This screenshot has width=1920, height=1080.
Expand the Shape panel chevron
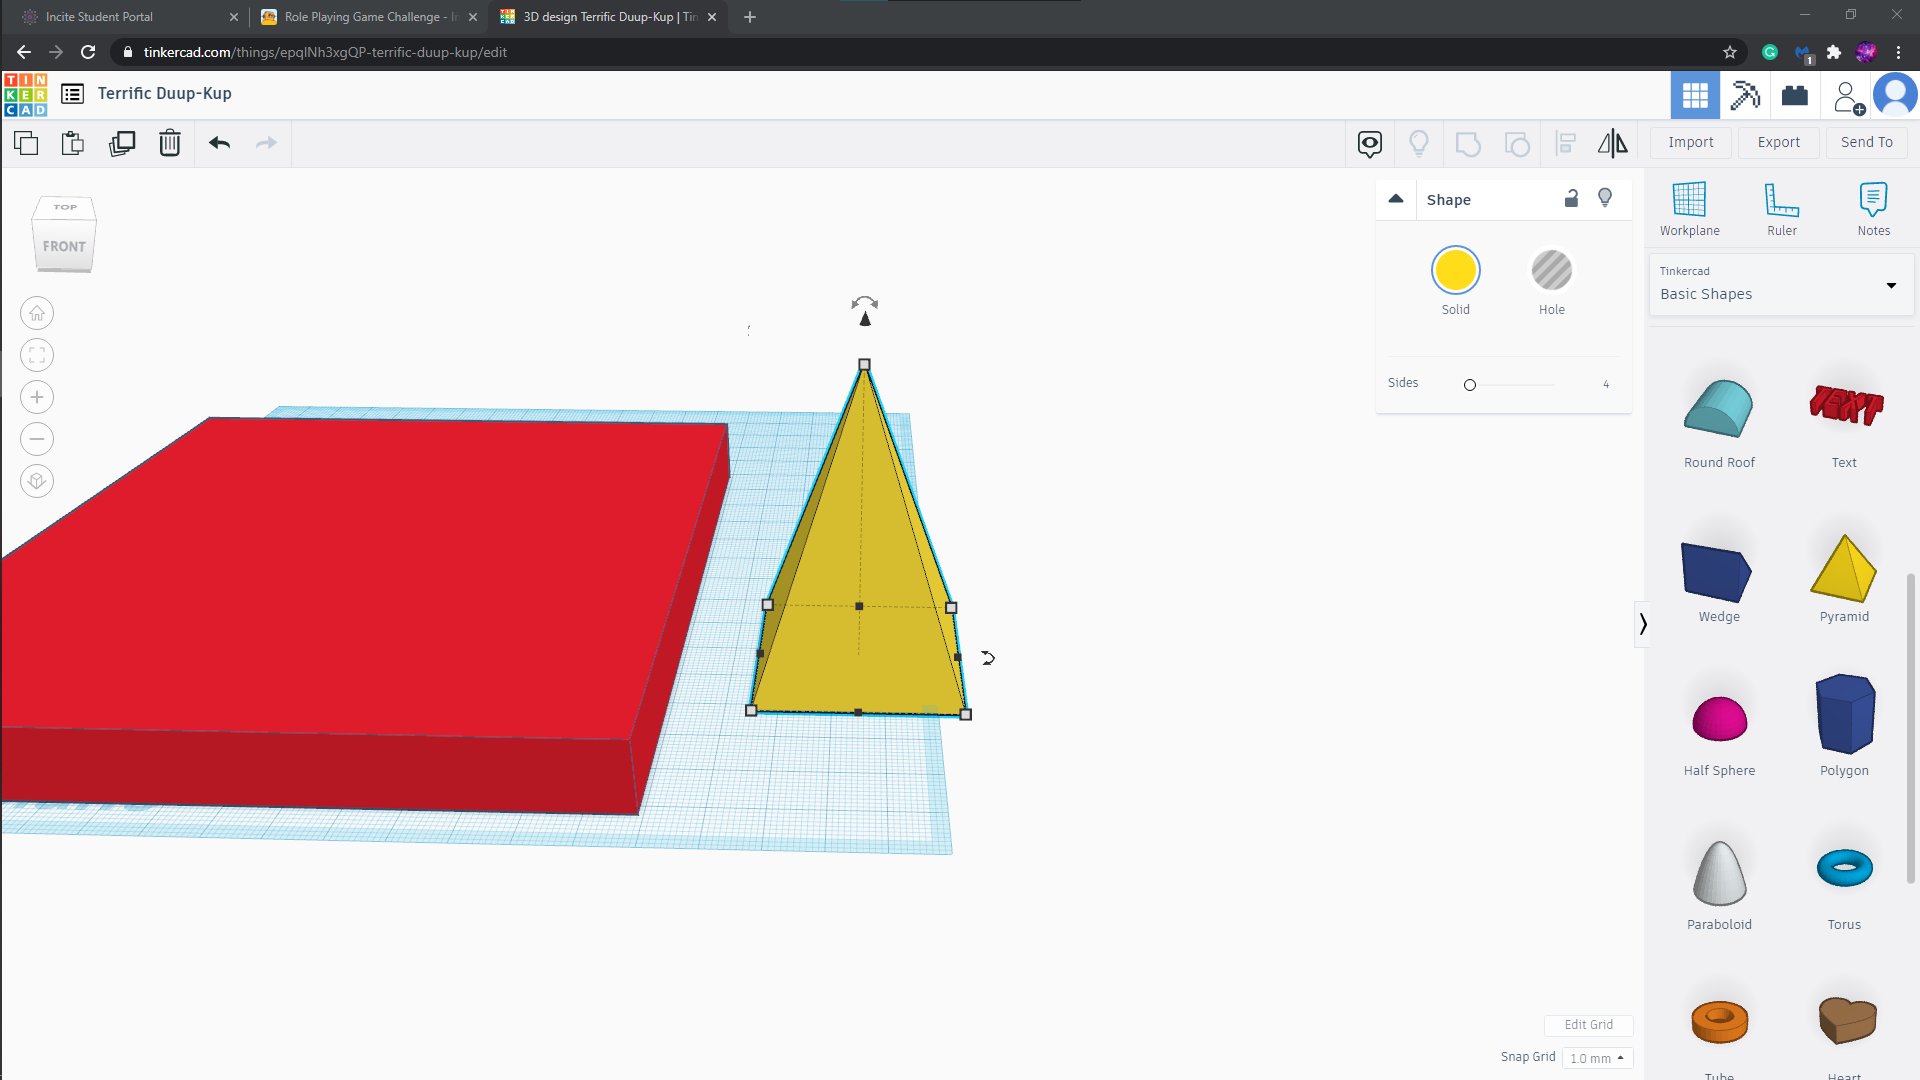point(1396,198)
